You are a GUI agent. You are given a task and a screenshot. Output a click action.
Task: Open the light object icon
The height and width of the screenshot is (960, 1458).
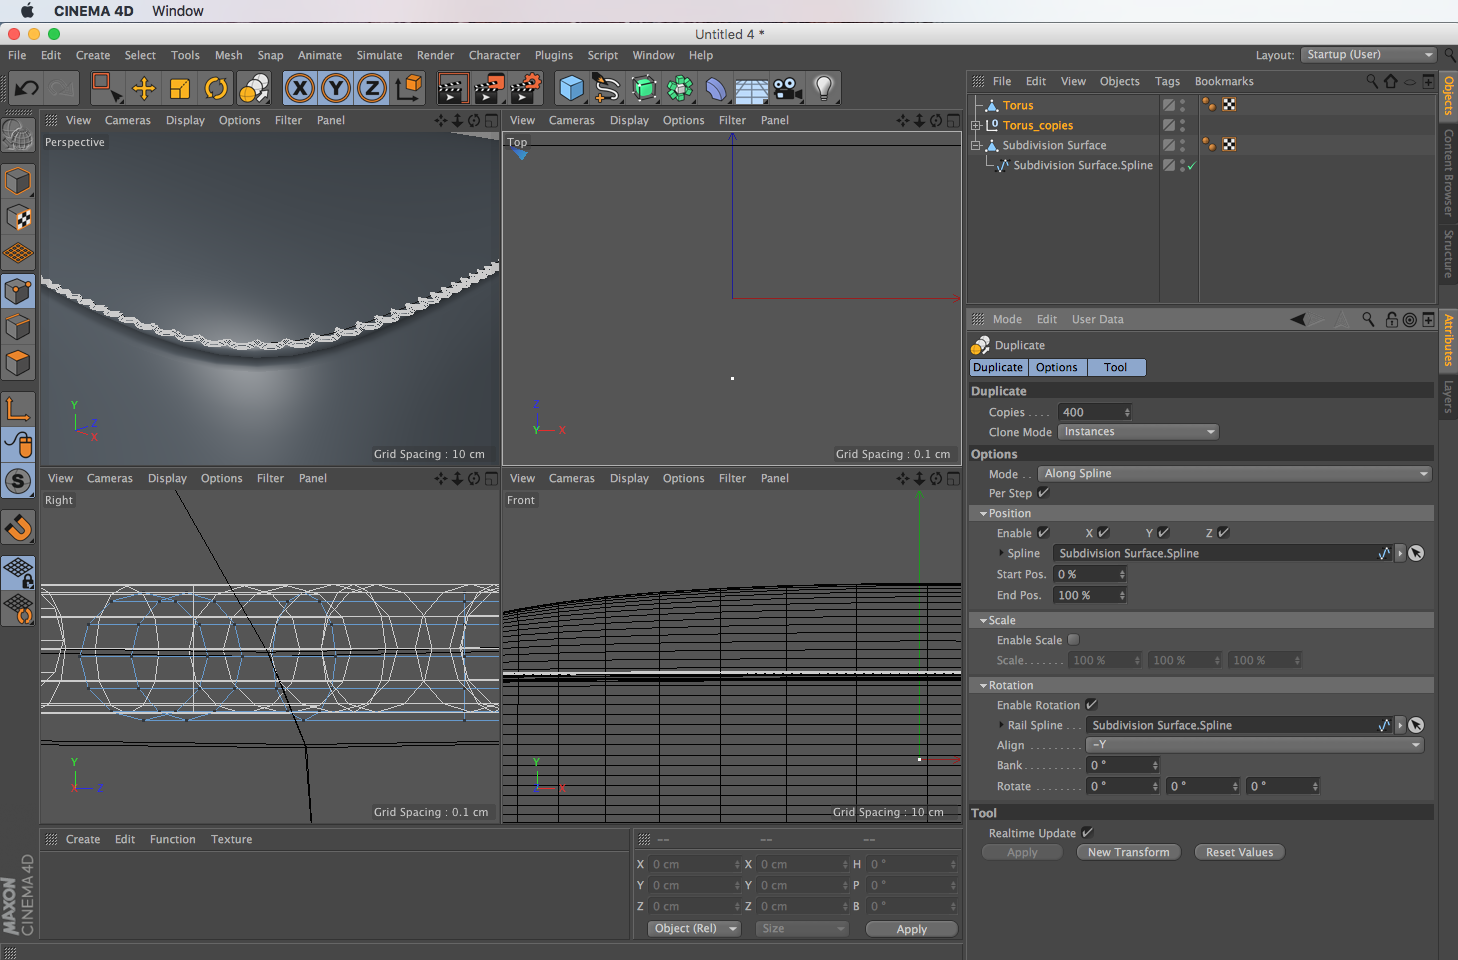pyautogui.click(x=824, y=88)
